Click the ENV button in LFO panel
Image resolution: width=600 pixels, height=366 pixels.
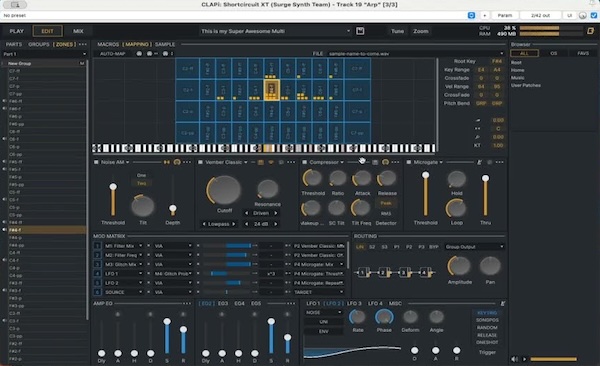click(x=323, y=332)
